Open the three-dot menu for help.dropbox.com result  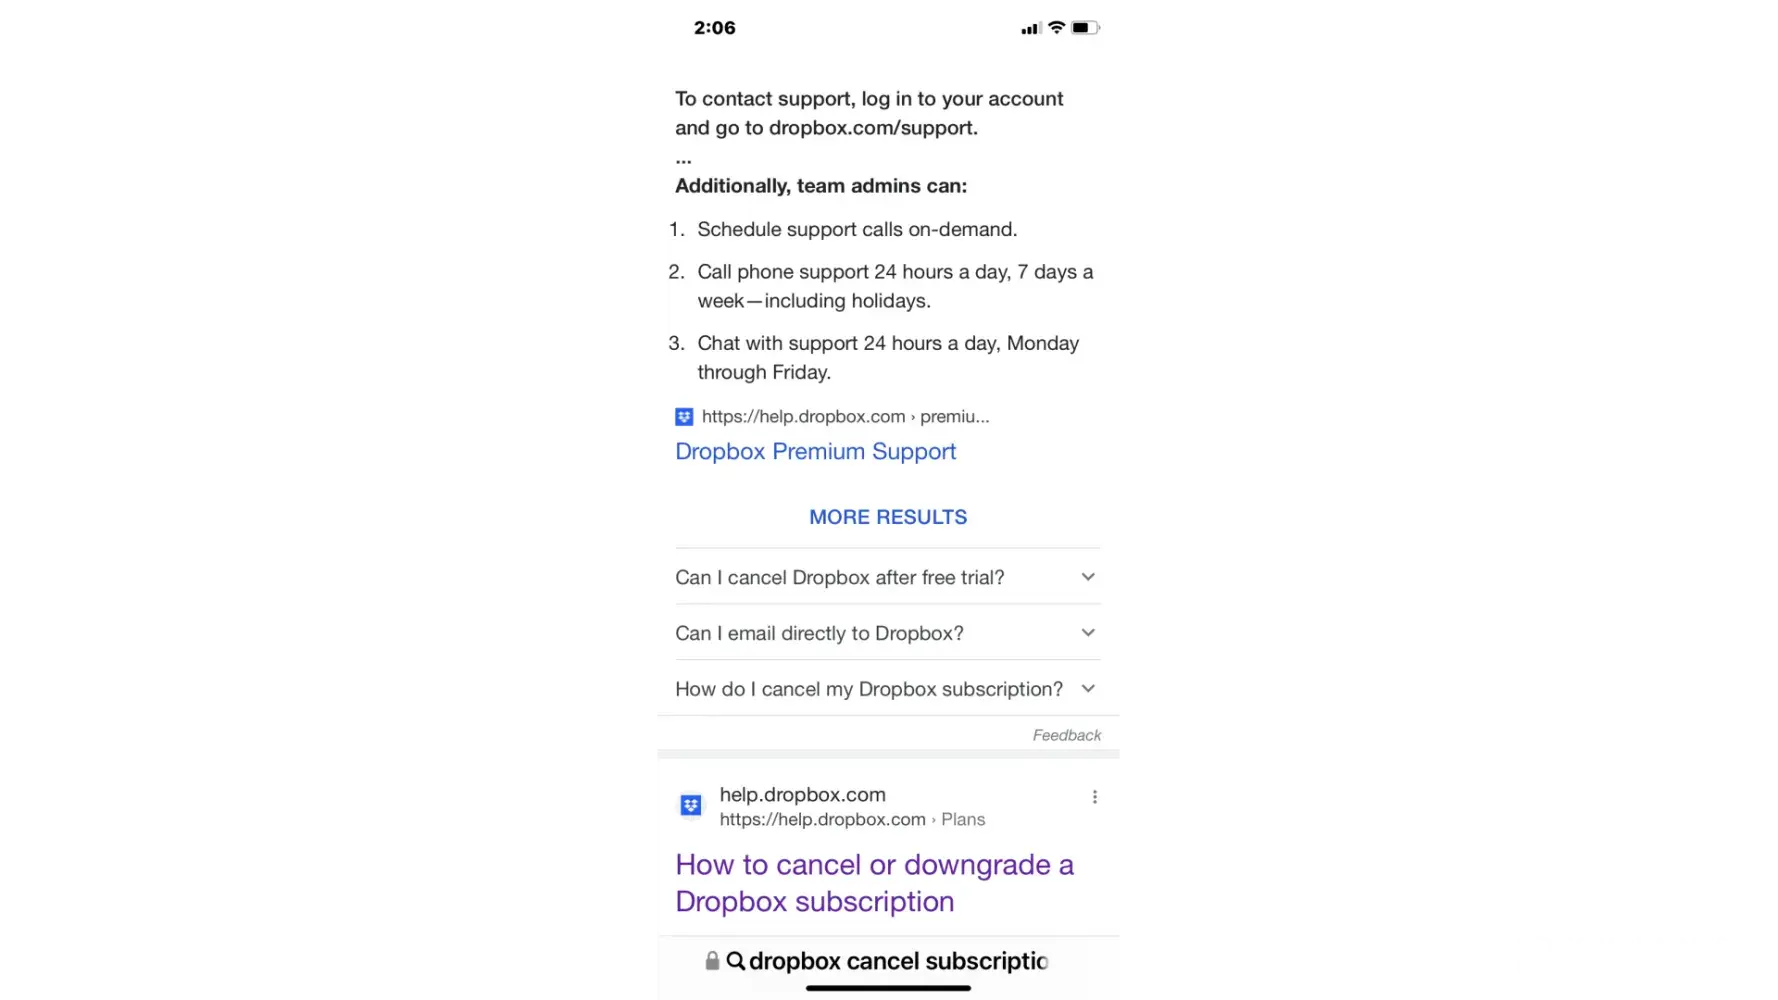1095,797
